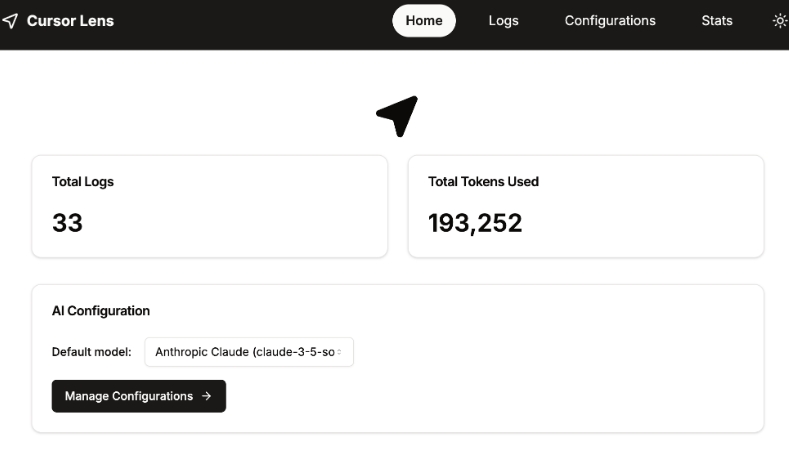Screen dimensions: 789x453
Task: Toggle the light/dark theme sun icon
Action: pyautogui.click(x=780, y=20)
